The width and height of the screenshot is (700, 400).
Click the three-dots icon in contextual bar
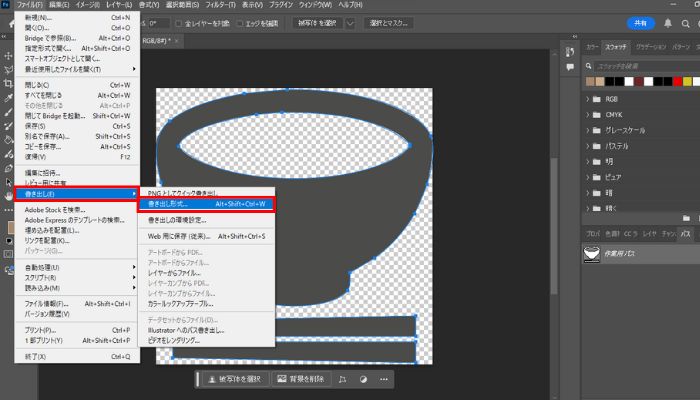[383, 379]
